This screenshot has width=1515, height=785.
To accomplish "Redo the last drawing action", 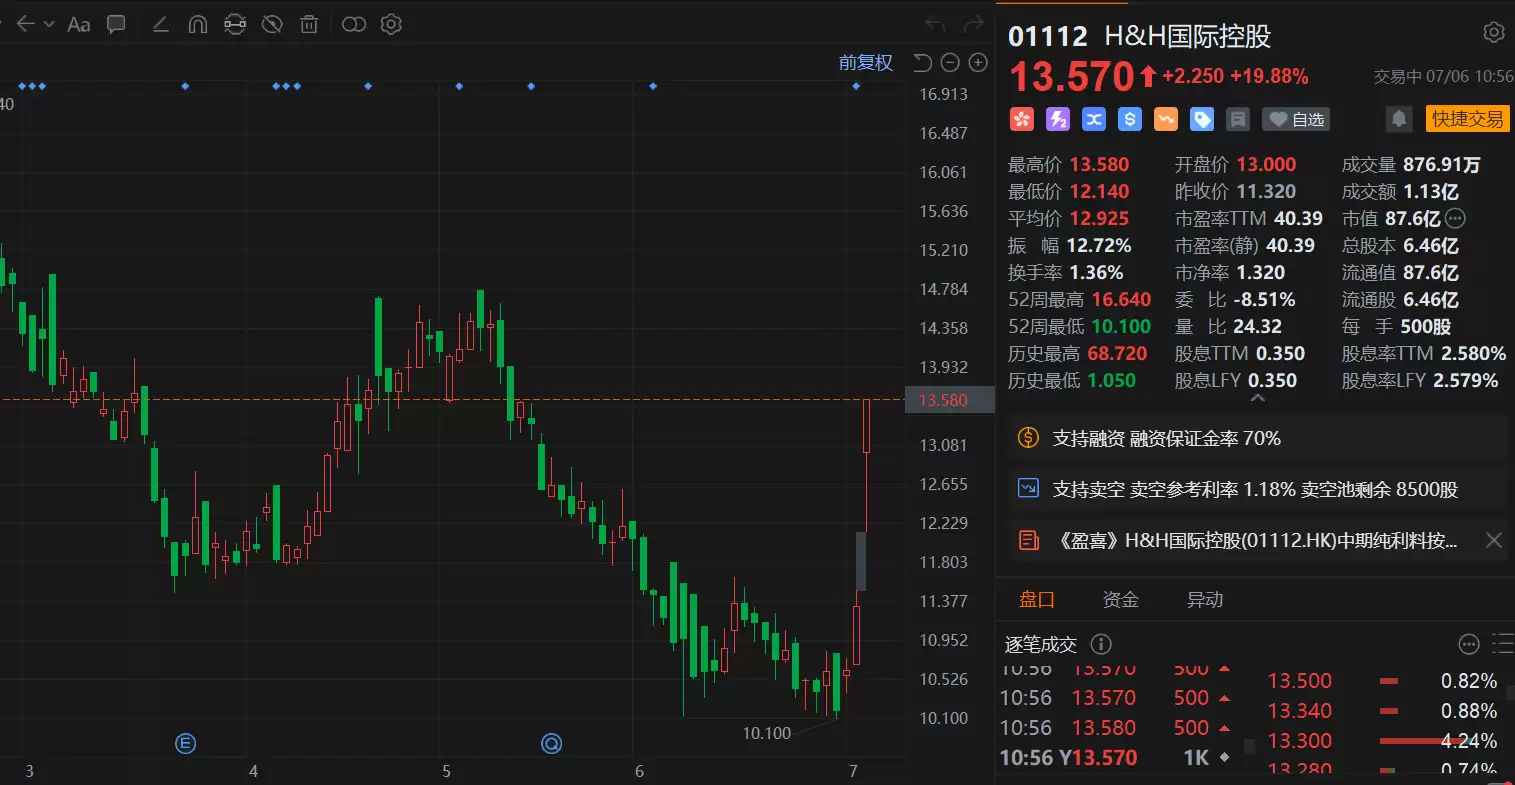I will 973,25.
